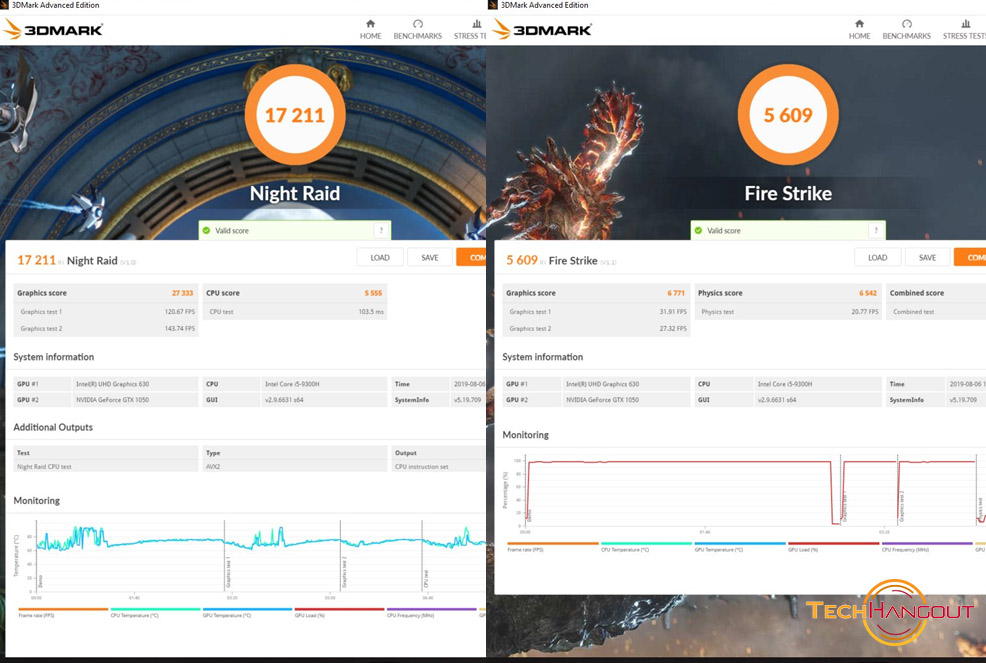The height and width of the screenshot is (663, 986).
Task: Go to Stress Tests in the Fire Strike window
Action: [964, 30]
